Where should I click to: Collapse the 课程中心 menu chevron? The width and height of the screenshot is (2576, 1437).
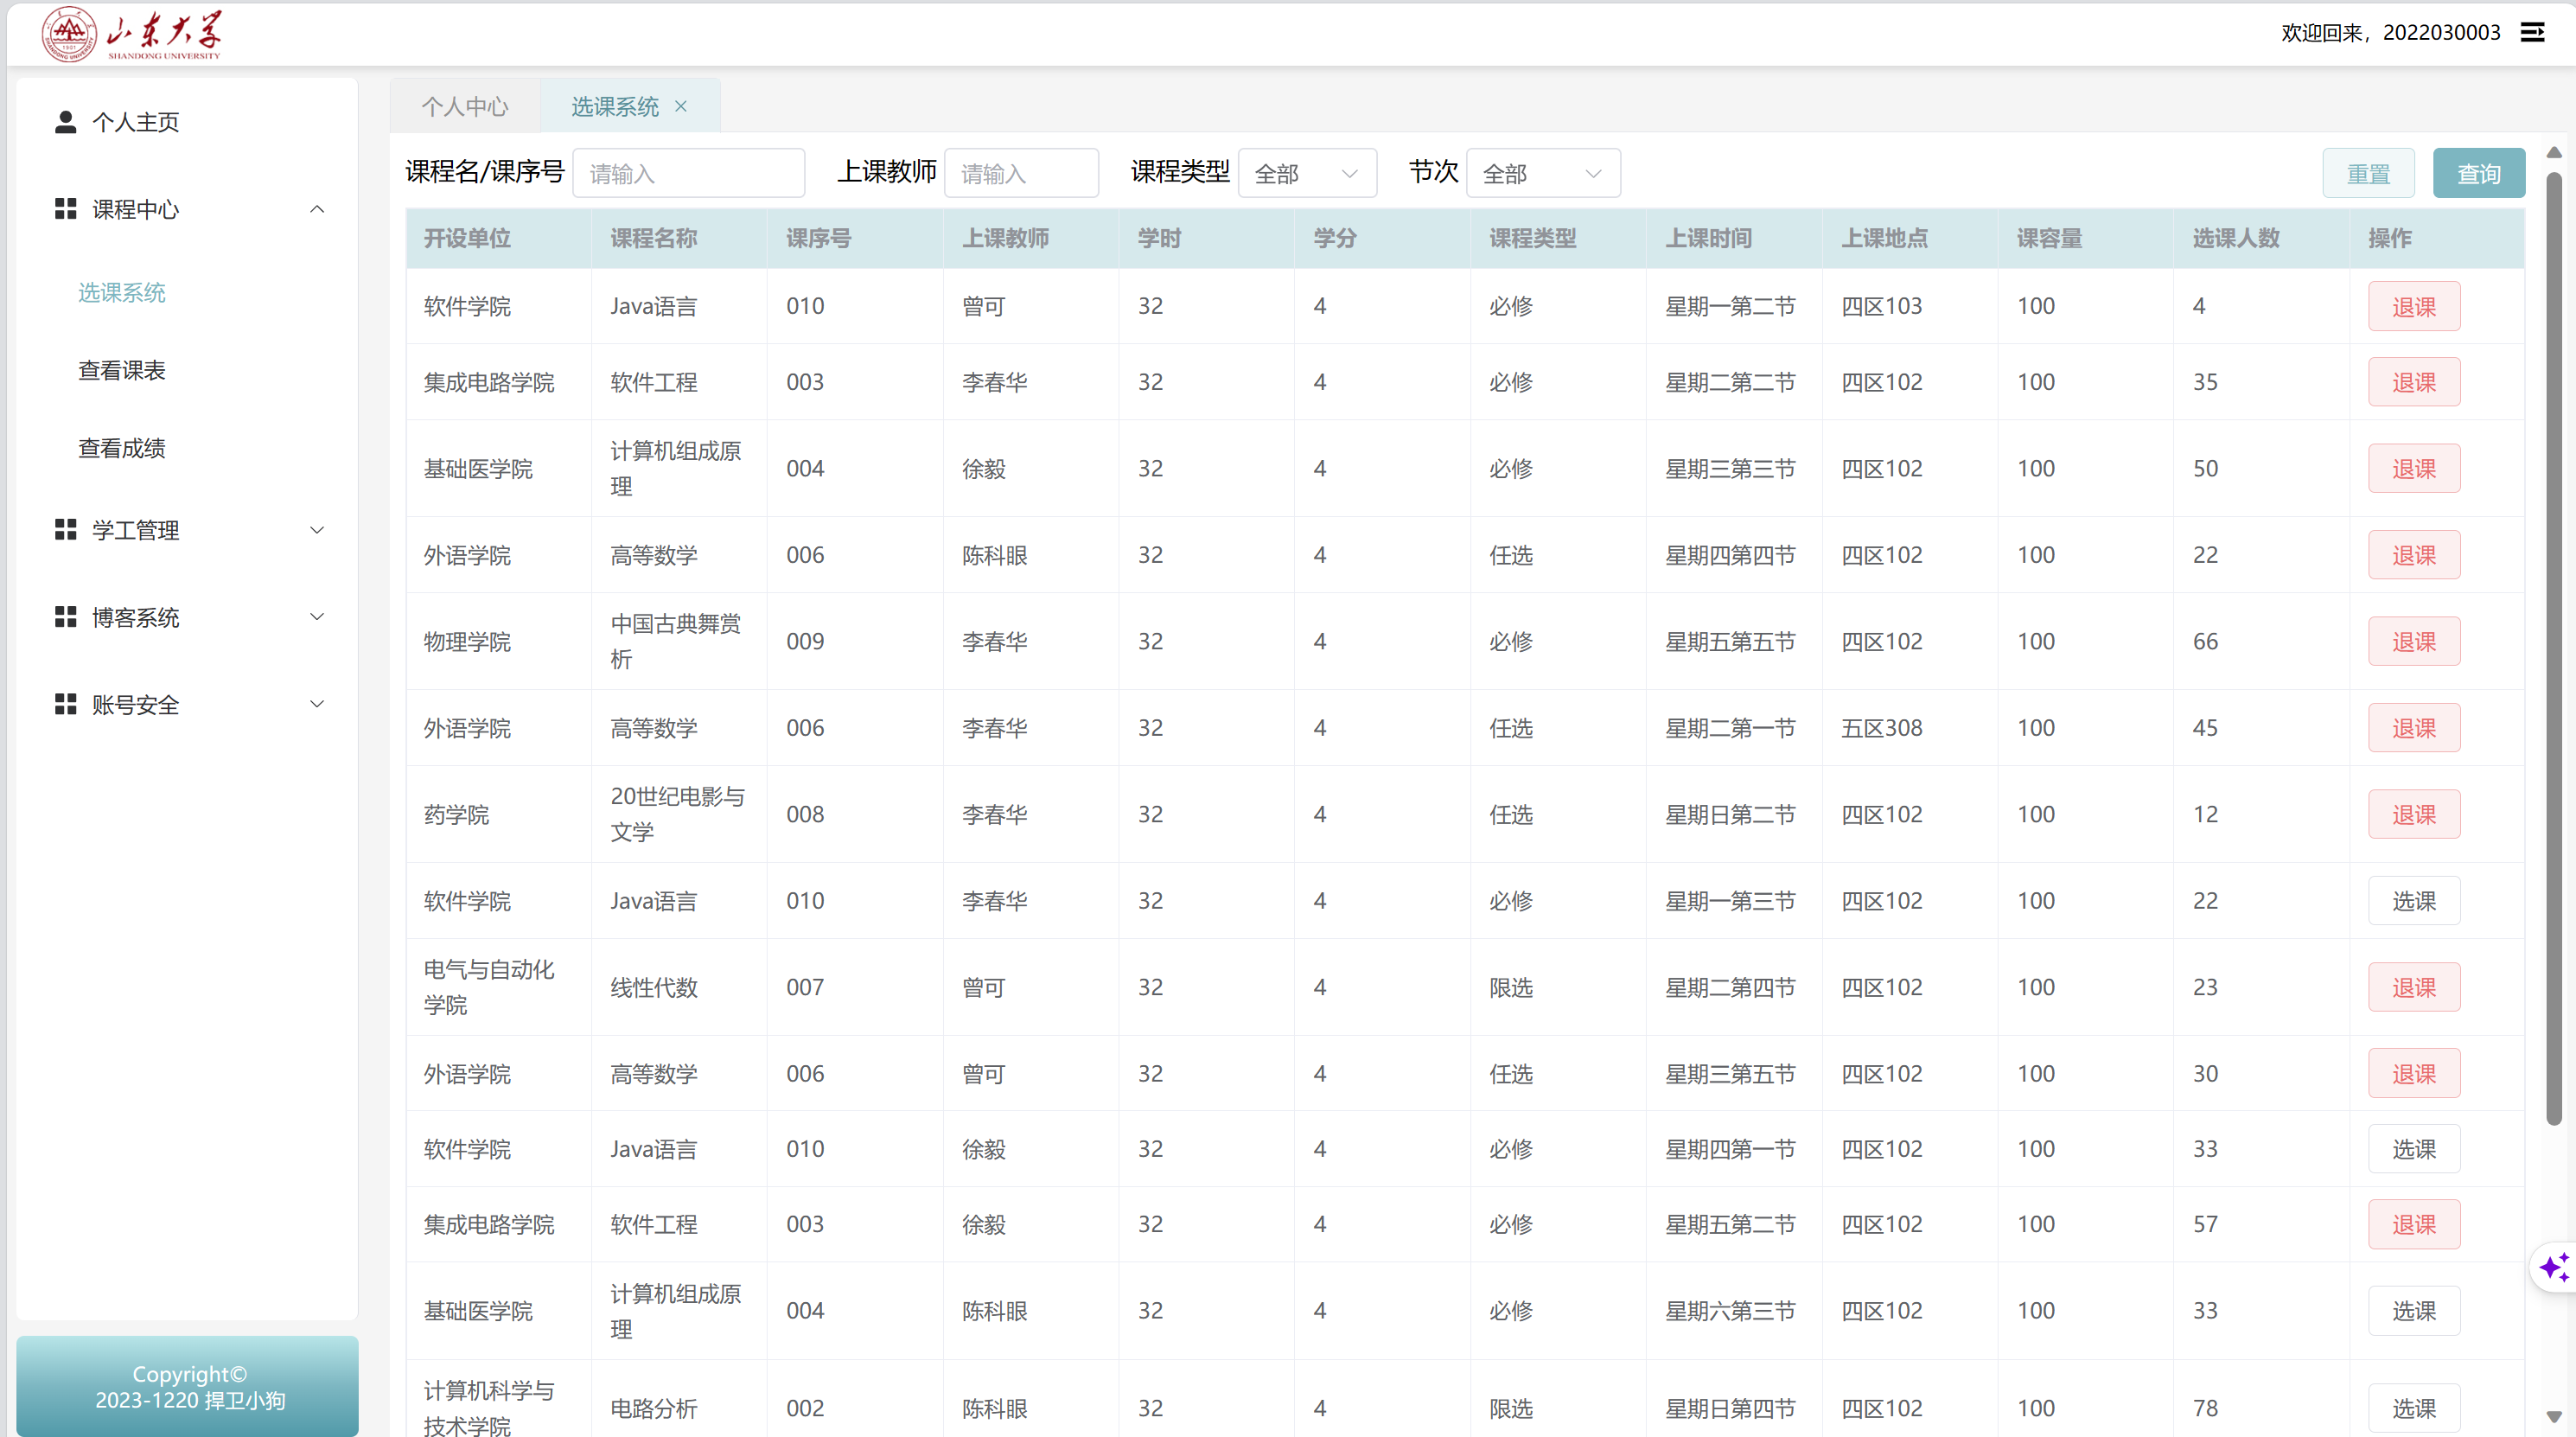pos(317,209)
